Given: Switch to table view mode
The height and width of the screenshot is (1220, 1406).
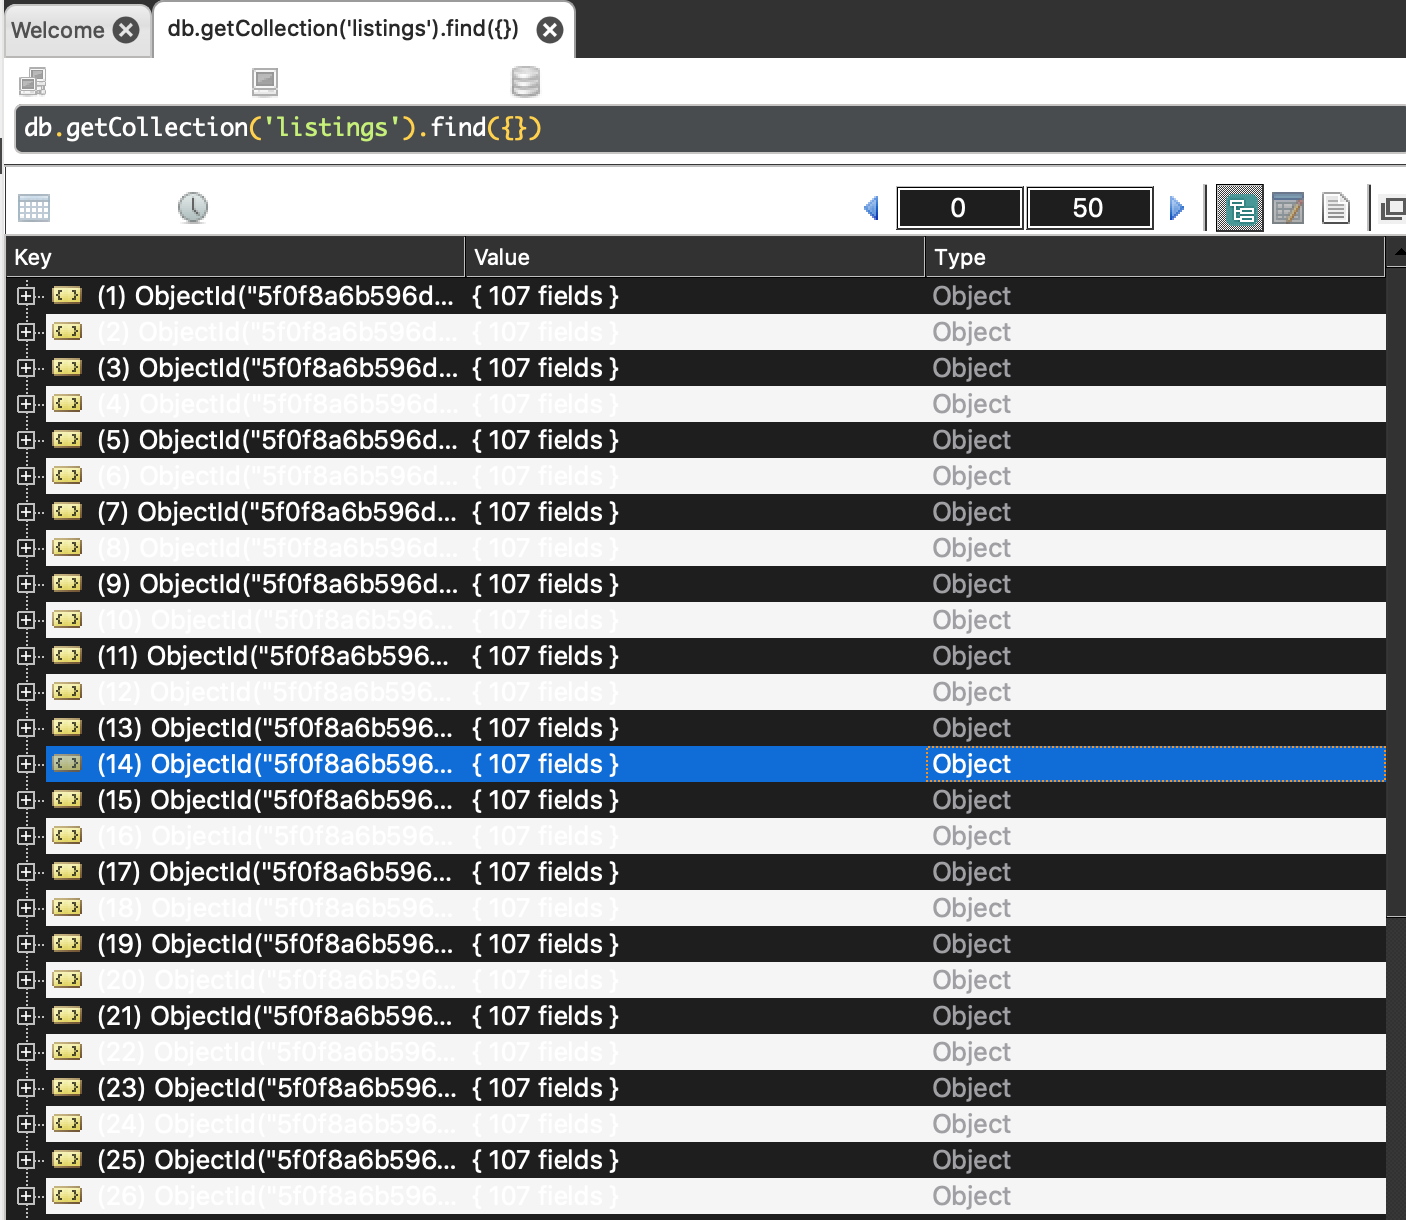Looking at the screenshot, I should (1288, 208).
